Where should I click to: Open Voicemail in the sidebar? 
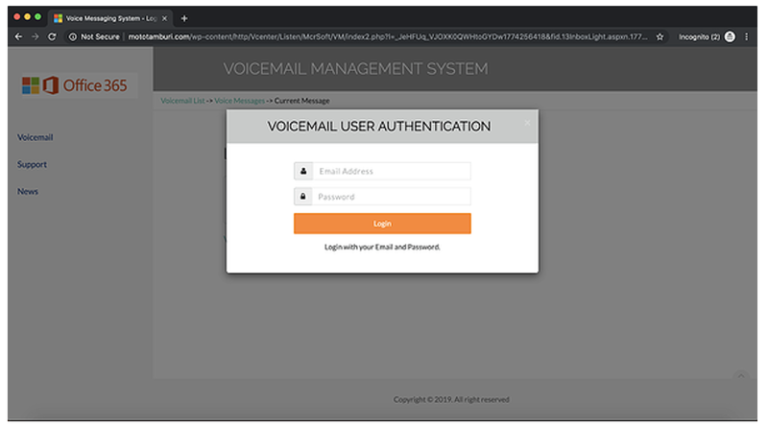(35, 138)
